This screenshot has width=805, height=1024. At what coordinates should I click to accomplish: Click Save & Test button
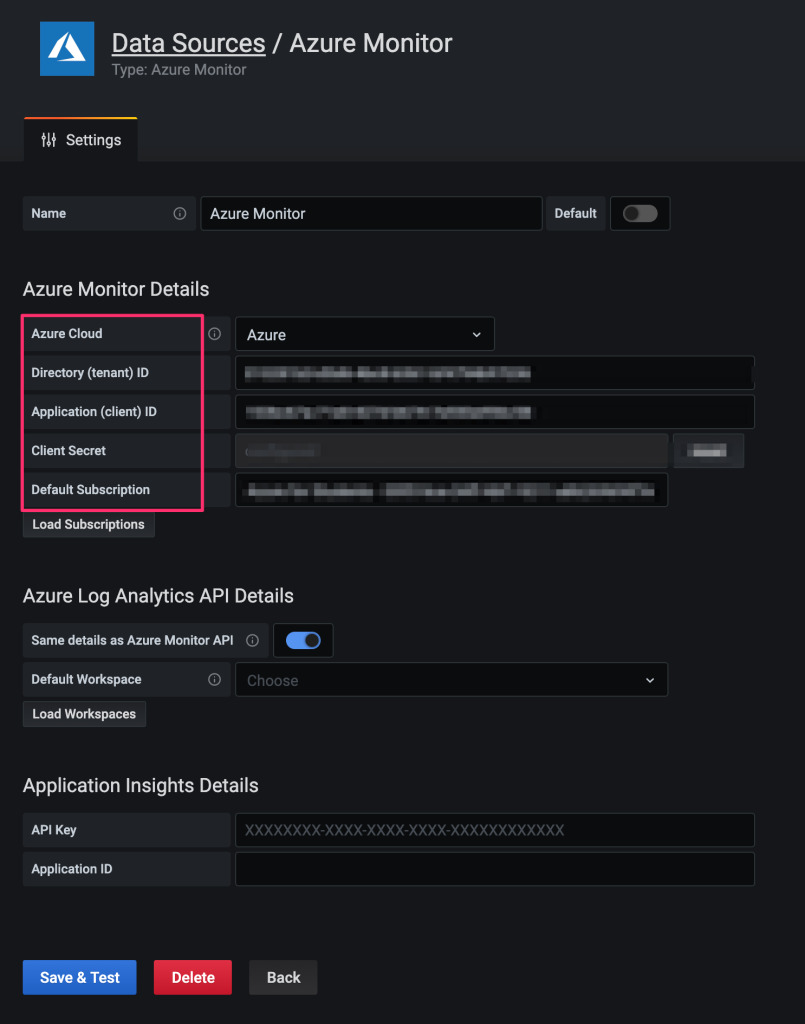click(80, 978)
